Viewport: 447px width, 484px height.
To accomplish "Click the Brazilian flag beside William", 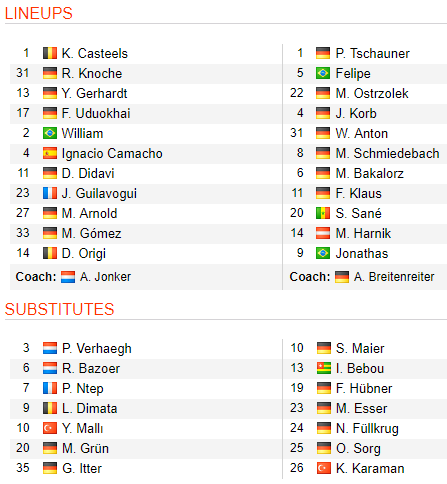I will pos(50,133).
